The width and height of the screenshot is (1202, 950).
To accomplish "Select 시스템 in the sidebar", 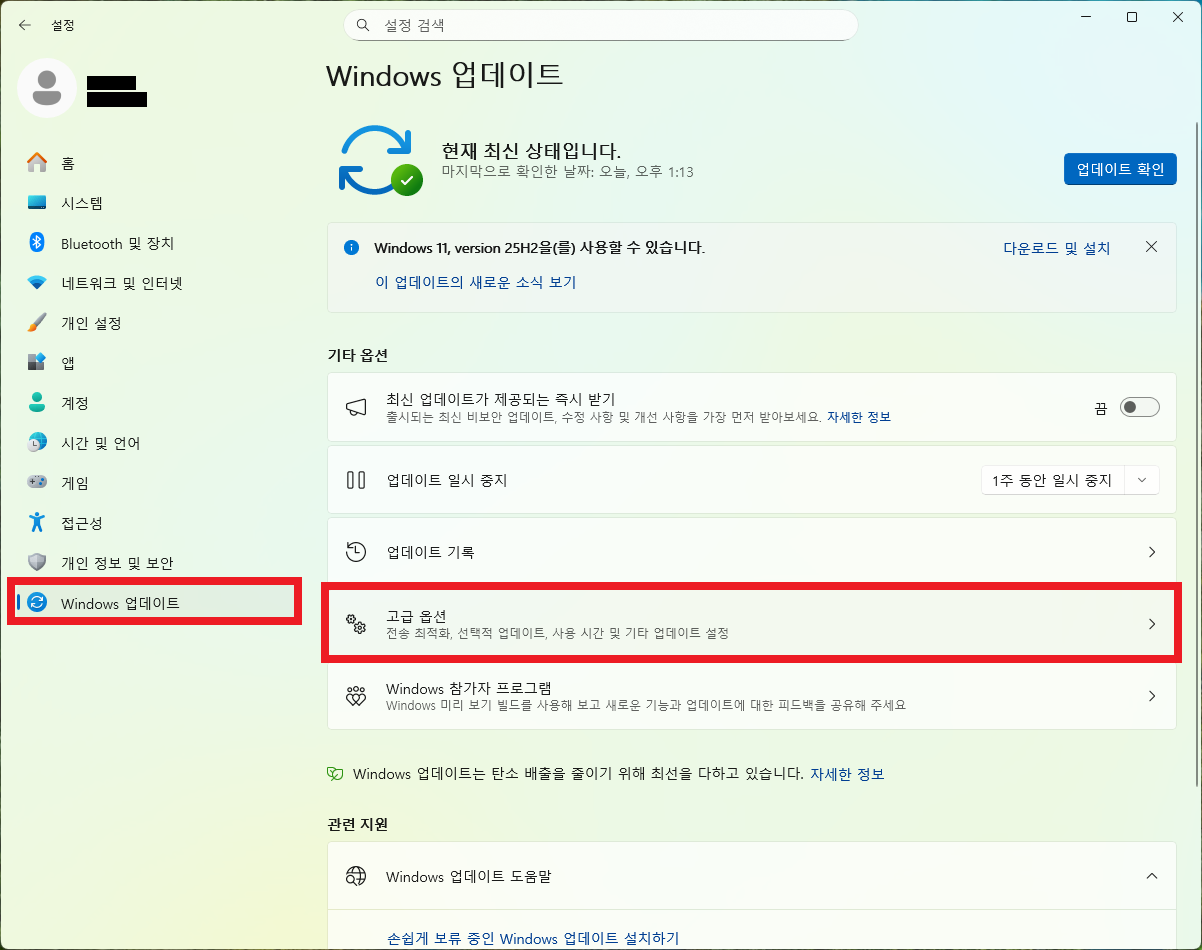I will coord(82,203).
